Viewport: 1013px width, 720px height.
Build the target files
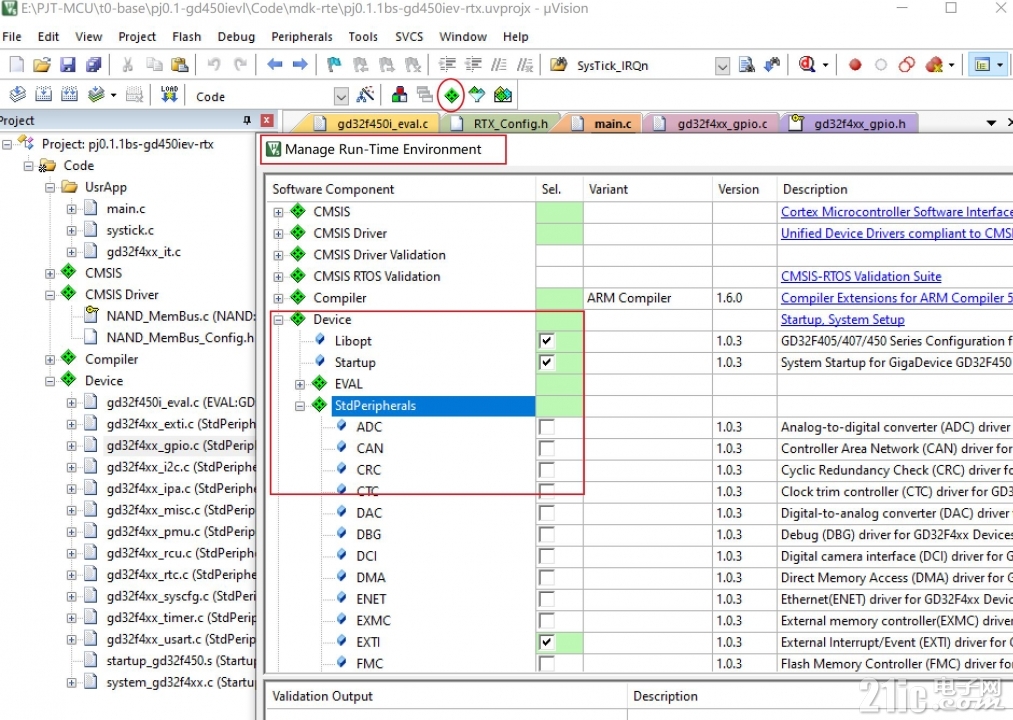click(x=43, y=95)
